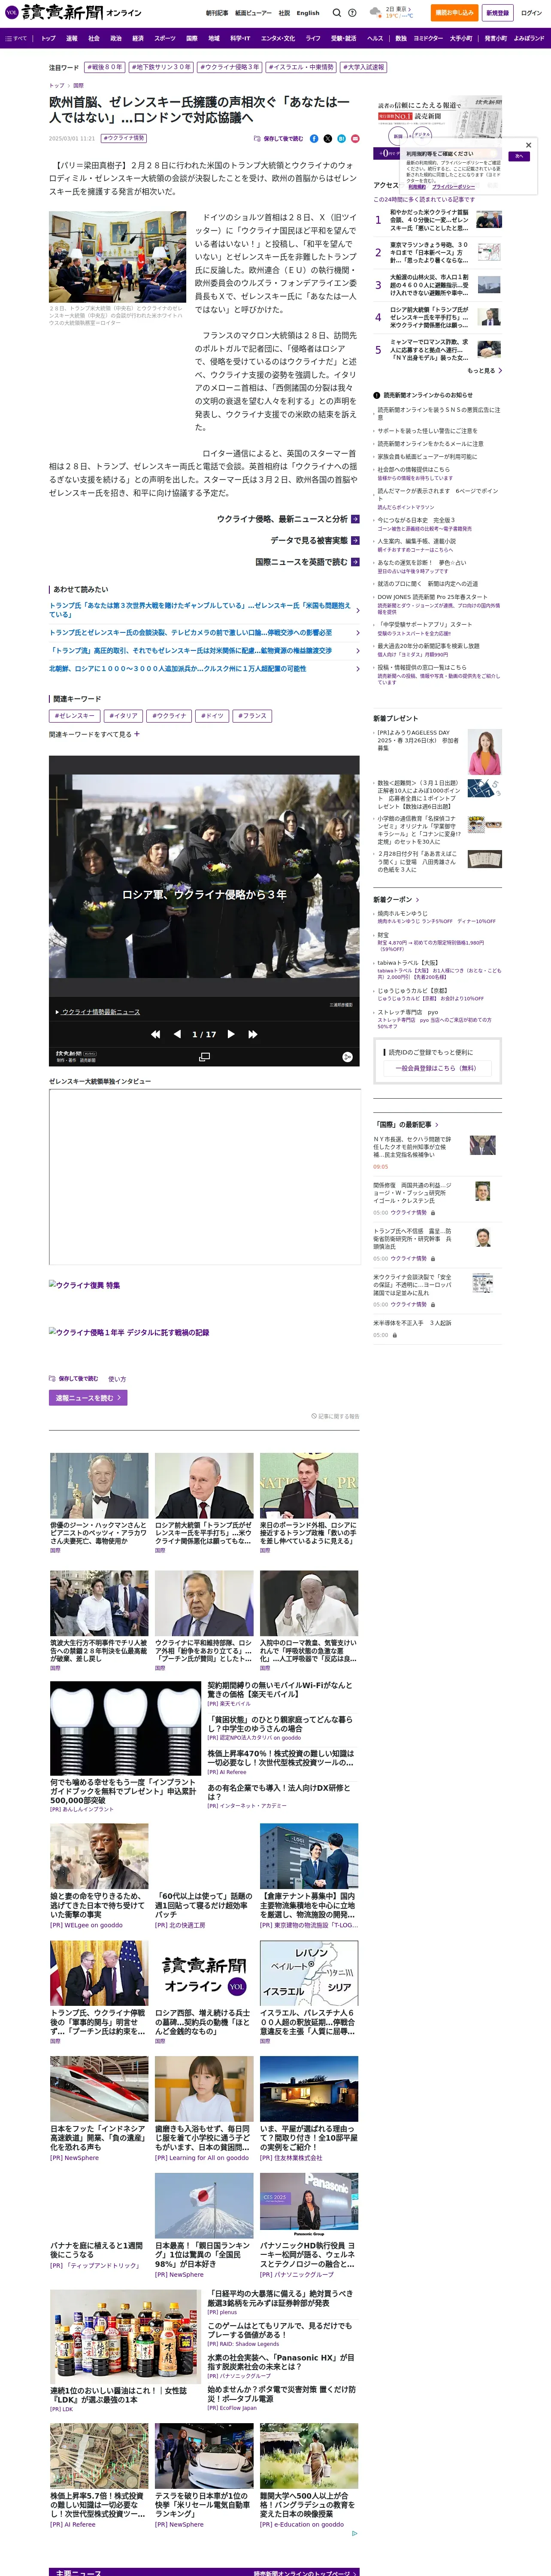Go to previous slide in slideshow
Image resolution: width=551 pixels, height=2576 pixels.
[x=177, y=1034]
